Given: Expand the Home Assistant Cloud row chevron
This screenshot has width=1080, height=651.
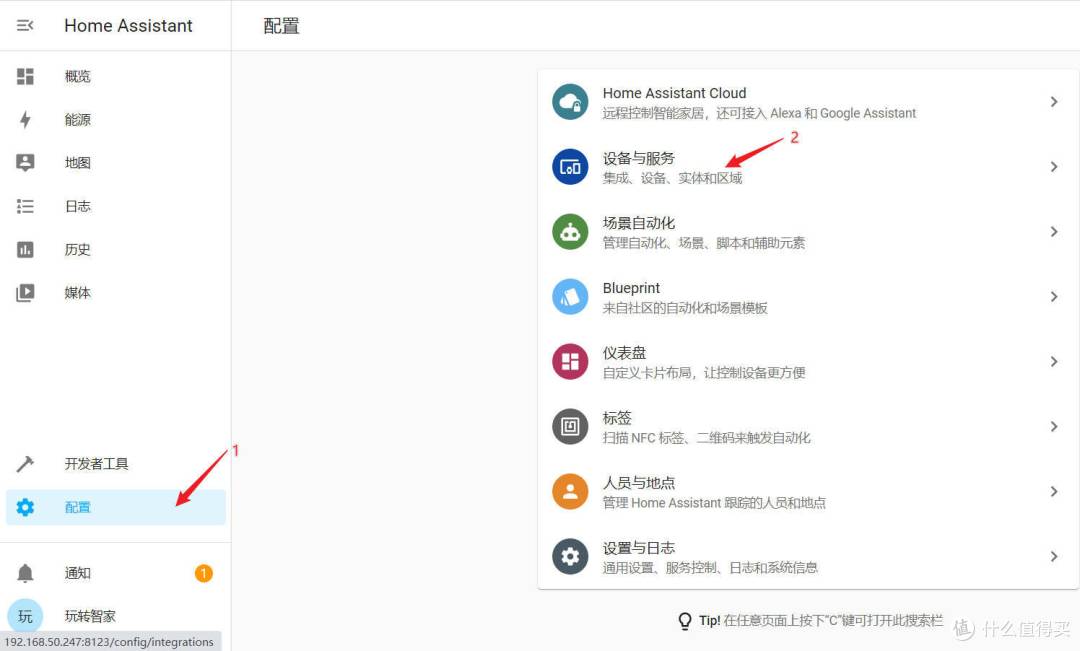Looking at the screenshot, I should click(1054, 102).
